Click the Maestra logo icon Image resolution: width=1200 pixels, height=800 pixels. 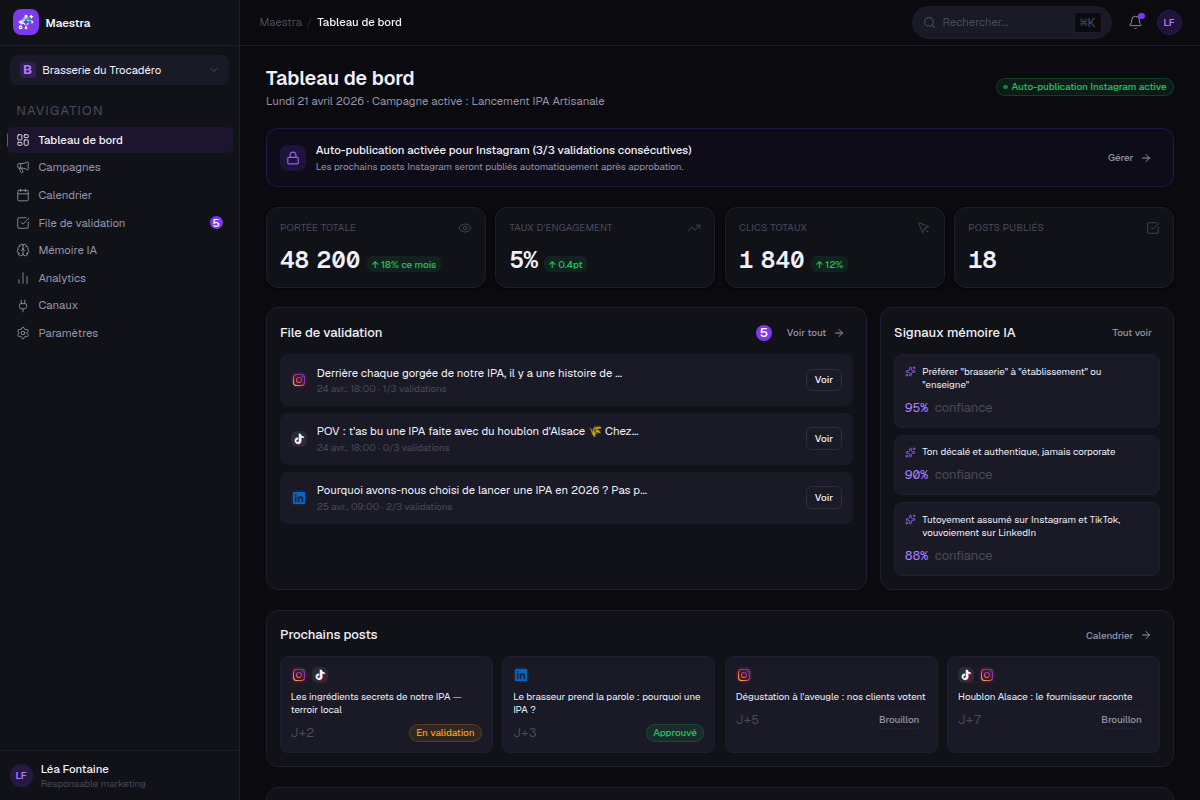click(x=26, y=22)
